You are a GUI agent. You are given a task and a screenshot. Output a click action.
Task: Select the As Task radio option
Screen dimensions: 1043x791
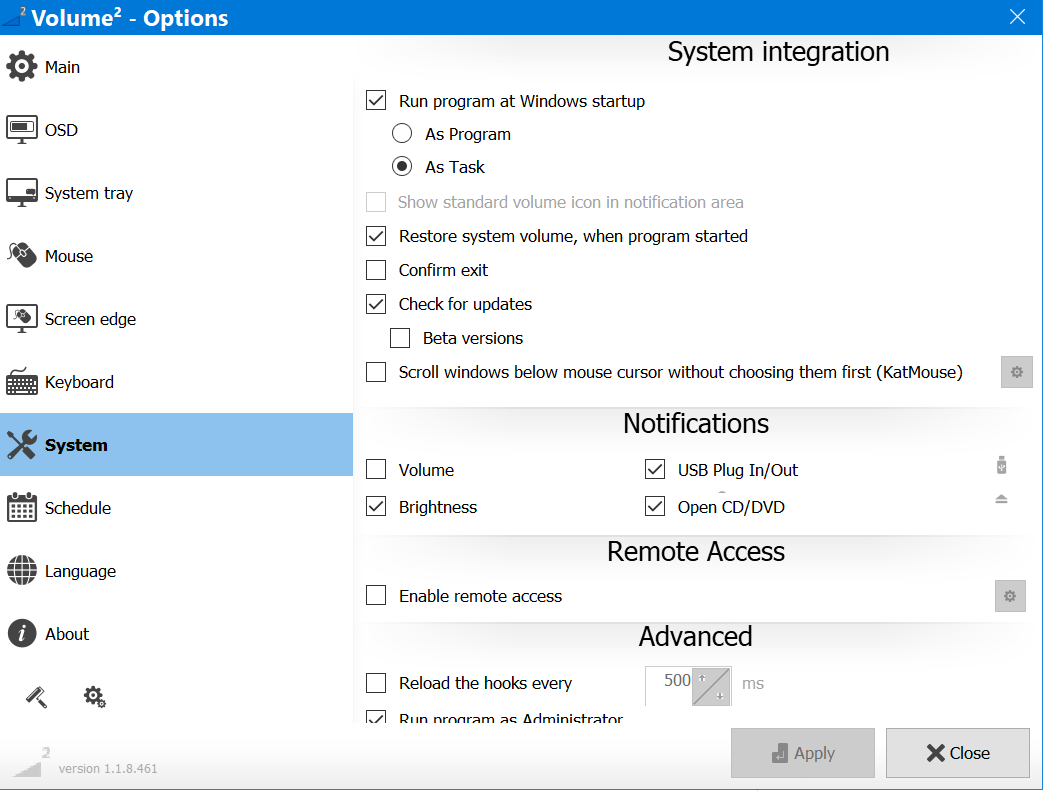(x=402, y=166)
